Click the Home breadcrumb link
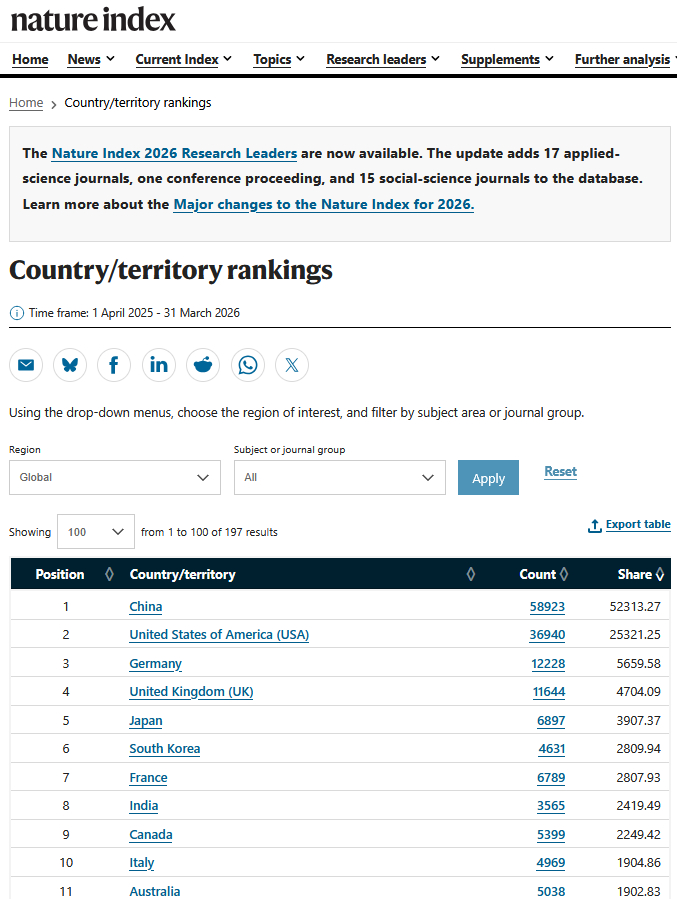 coord(26,103)
